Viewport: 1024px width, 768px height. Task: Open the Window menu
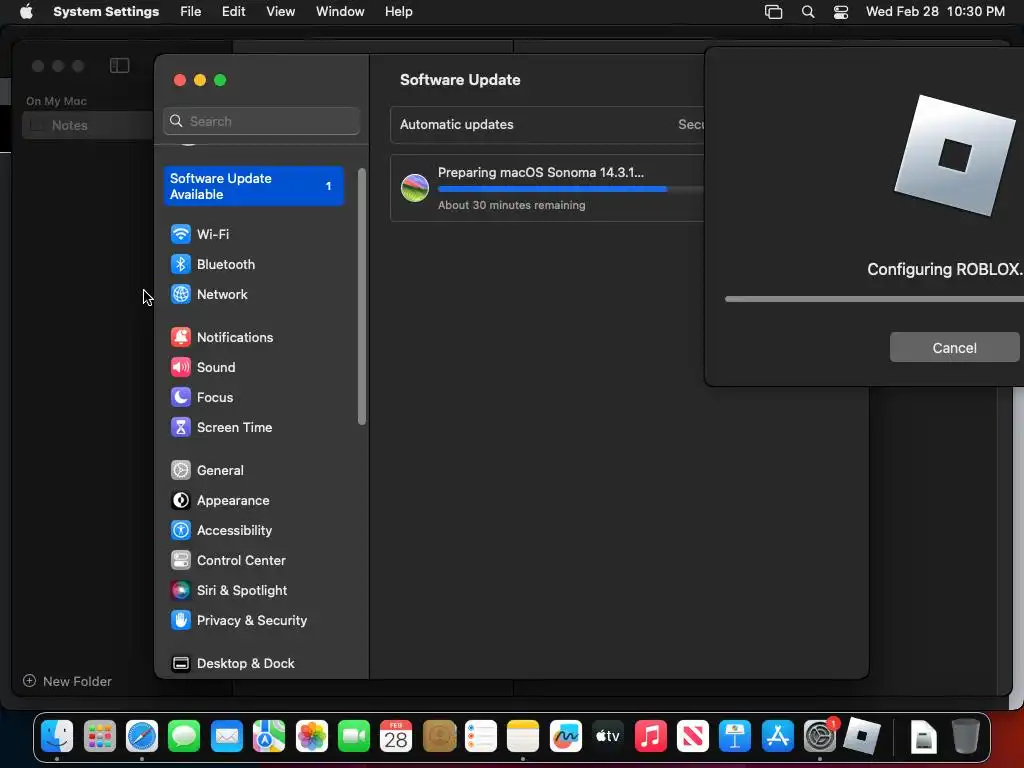[340, 12]
